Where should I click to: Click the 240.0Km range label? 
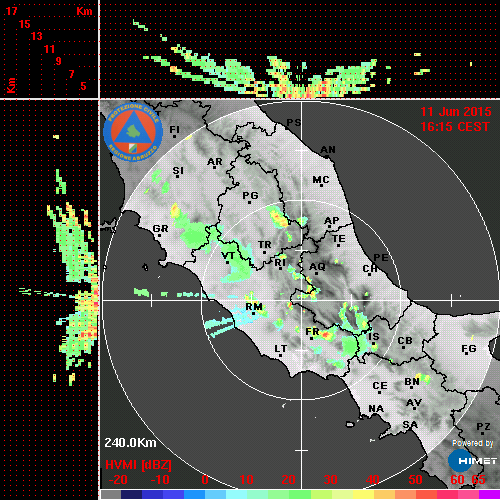[x=130, y=443]
